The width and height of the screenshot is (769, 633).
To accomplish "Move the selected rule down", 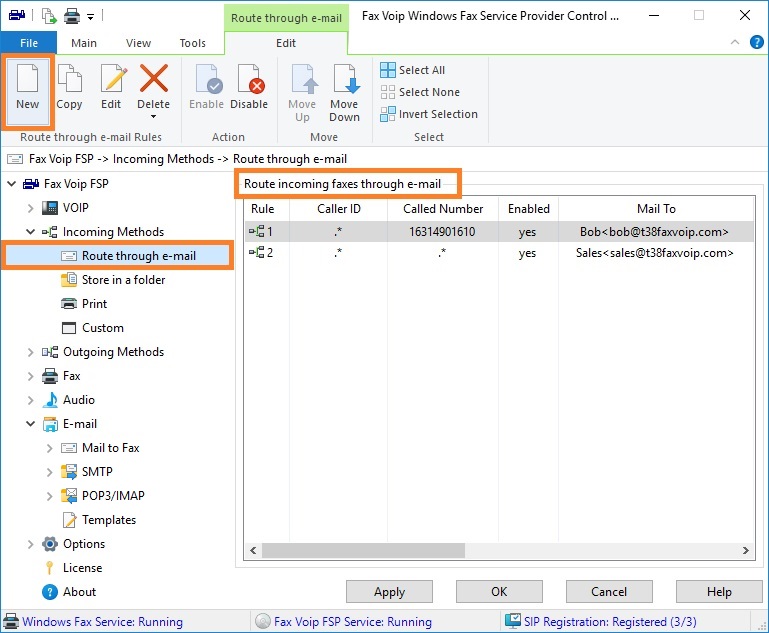I will [x=344, y=92].
